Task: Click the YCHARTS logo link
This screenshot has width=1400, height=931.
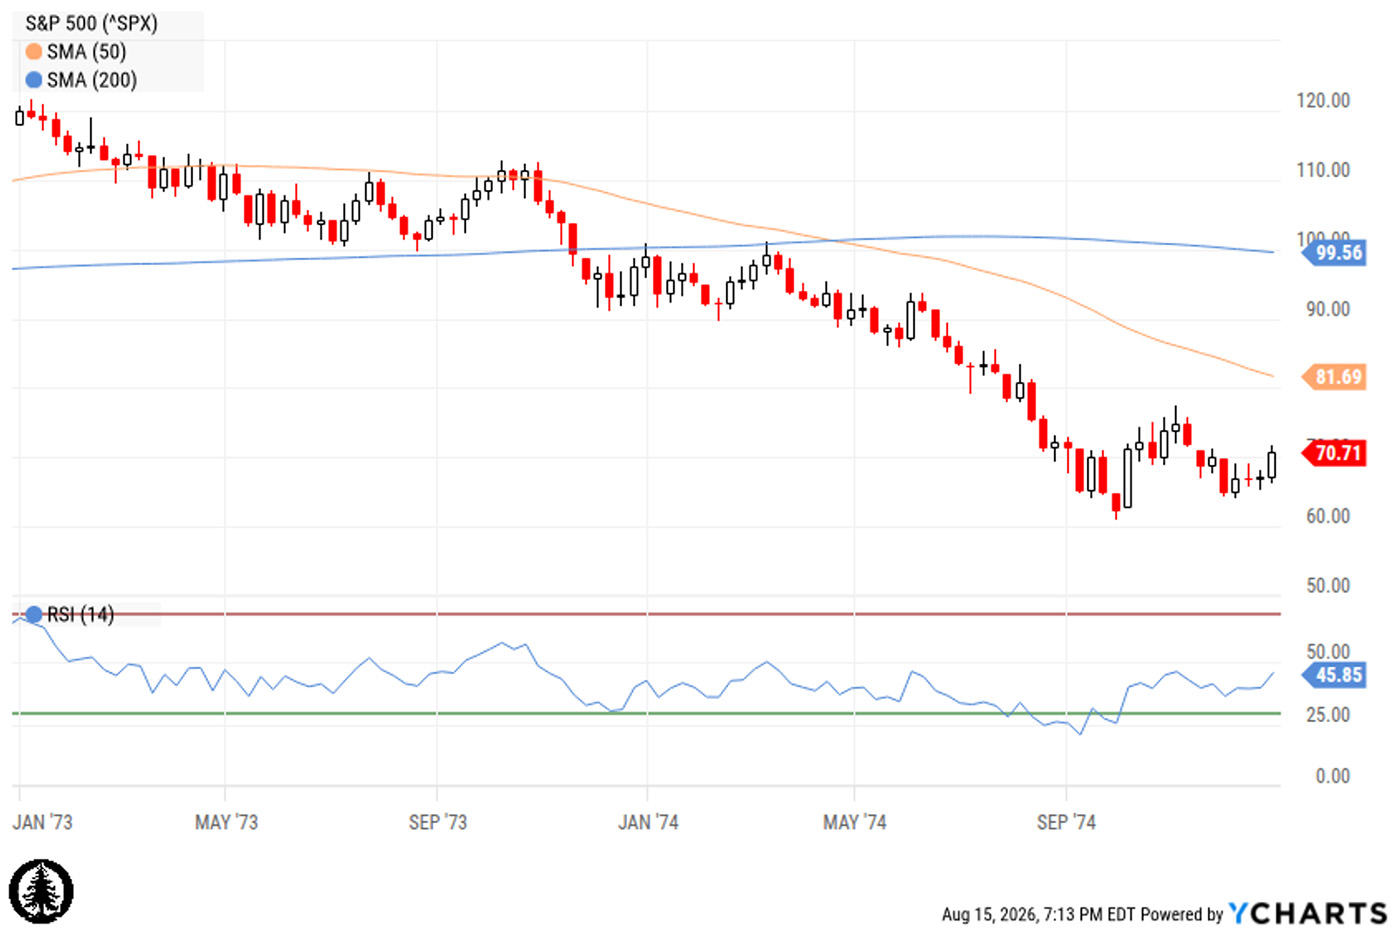Action: coord(1308,913)
